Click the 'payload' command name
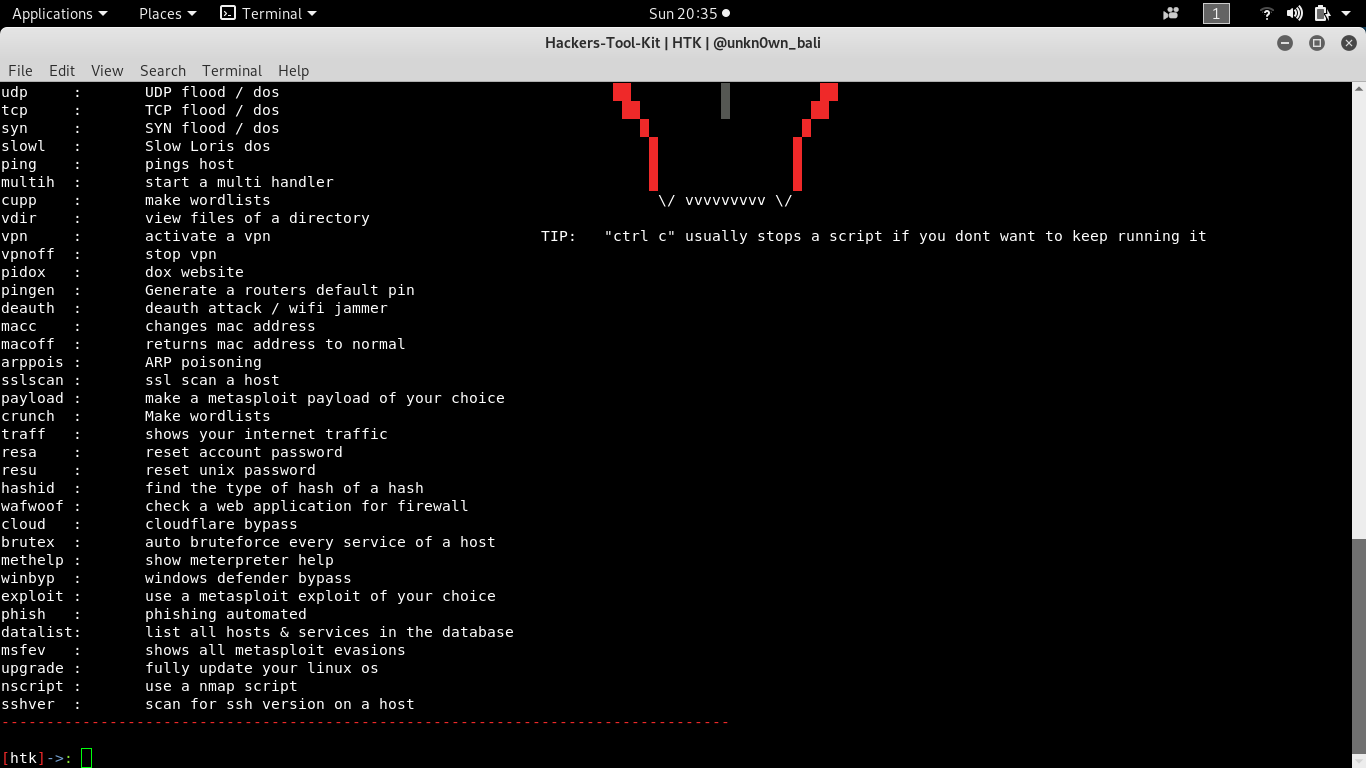1366x768 pixels. (32, 398)
